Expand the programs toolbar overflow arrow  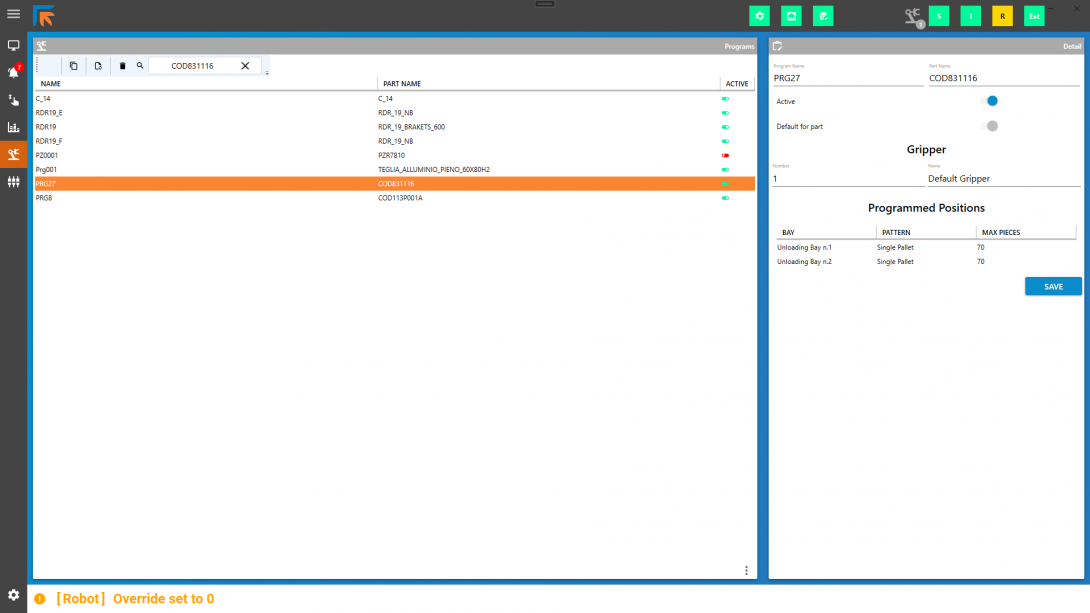click(267, 73)
